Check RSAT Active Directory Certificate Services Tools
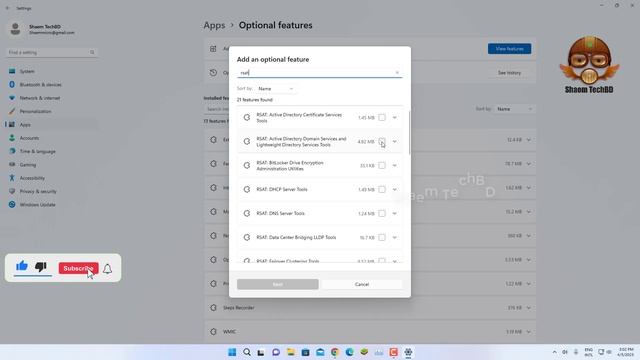The height and width of the screenshot is (360, 640). pyautogui.click(x=382, y=118)
